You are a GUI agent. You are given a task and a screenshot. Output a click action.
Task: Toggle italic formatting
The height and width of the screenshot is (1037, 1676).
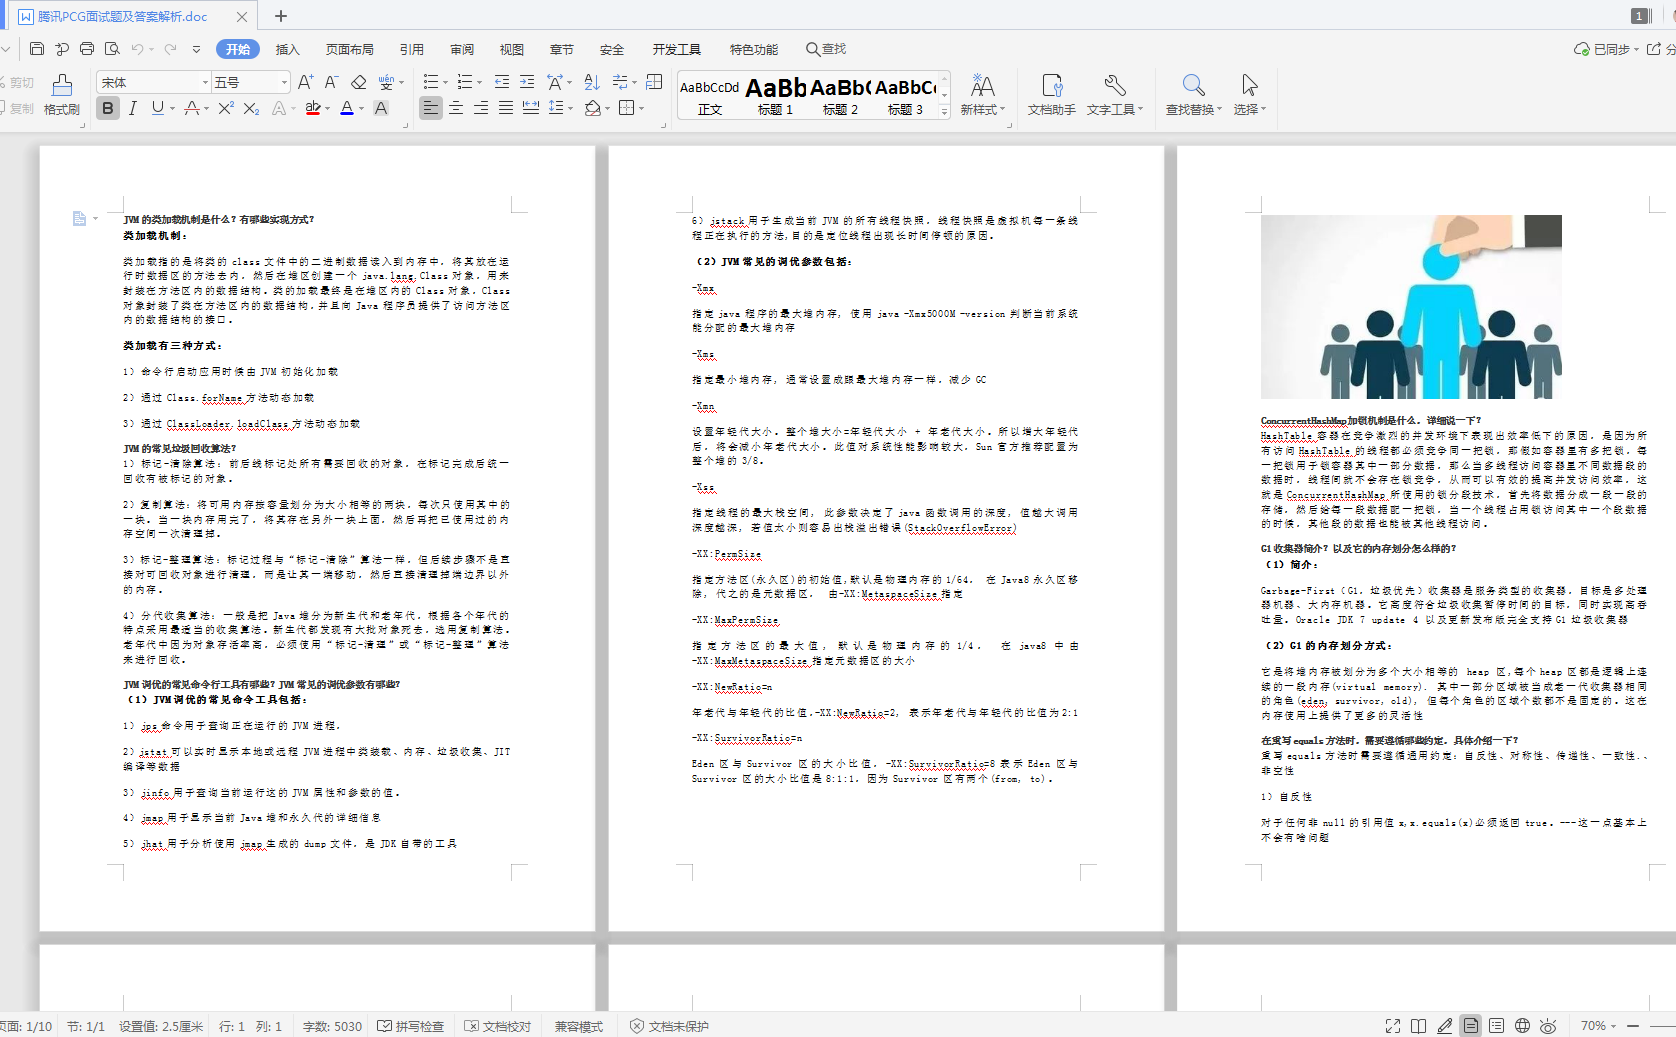pos(132,108)
